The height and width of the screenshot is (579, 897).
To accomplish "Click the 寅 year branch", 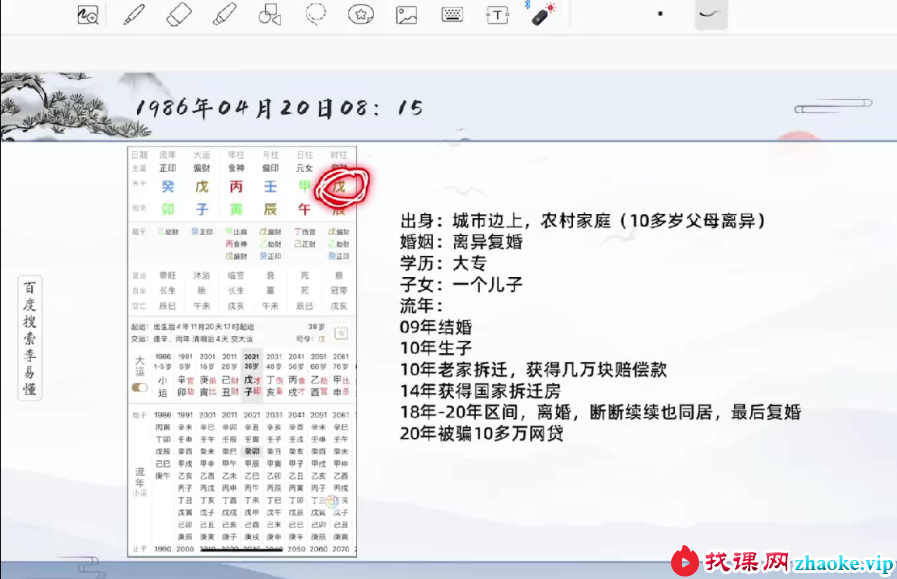I will coord(236,209).
